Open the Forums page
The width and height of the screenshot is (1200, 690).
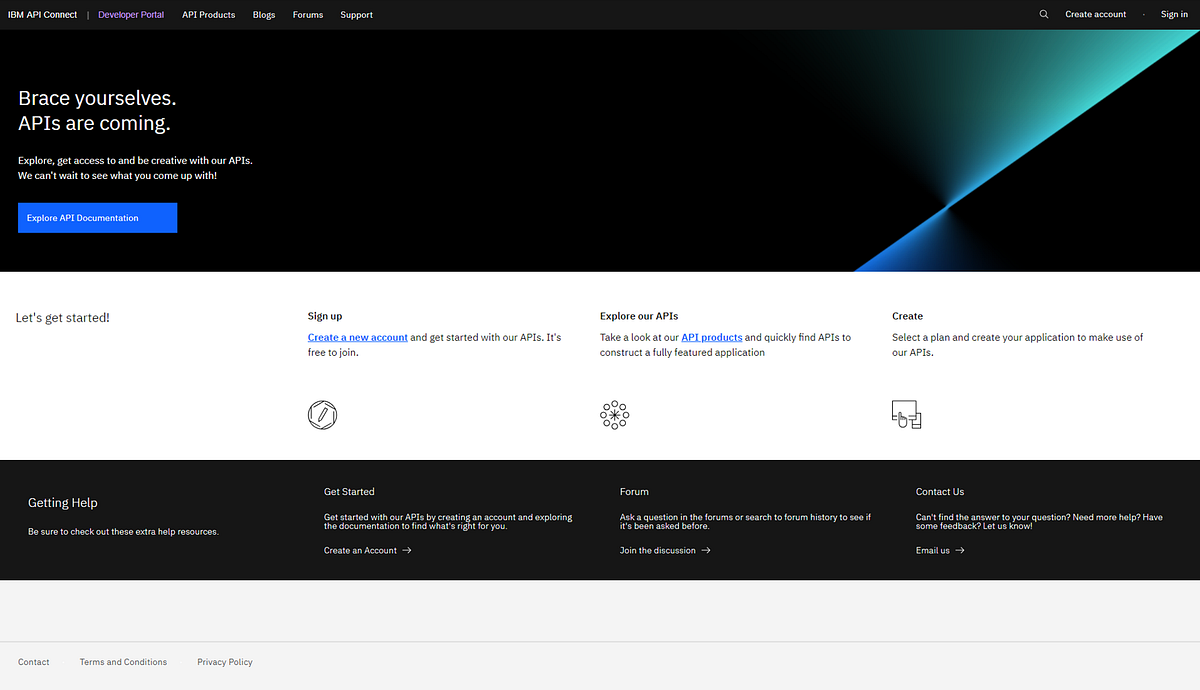pyautogui.click(x=307, y=14)
